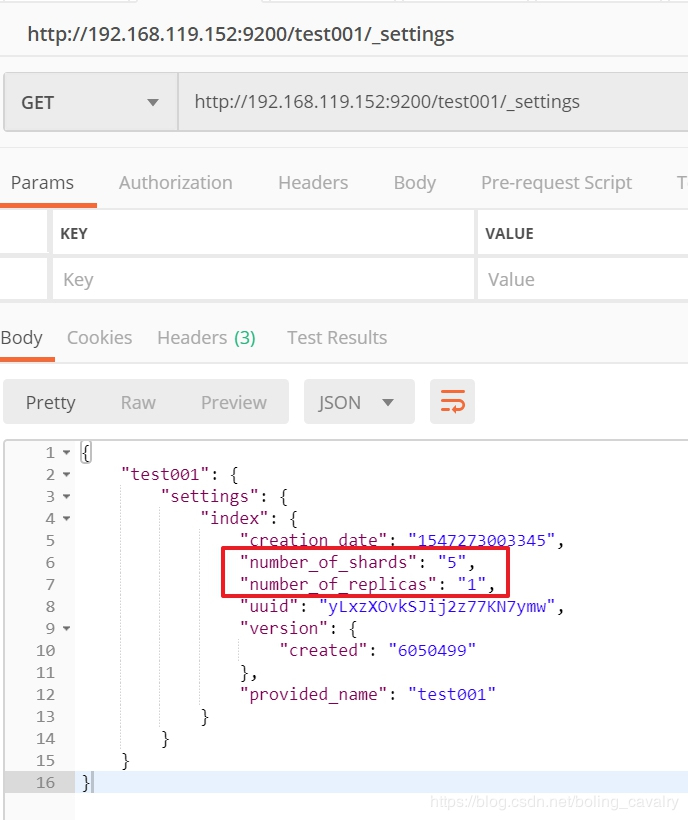This screenshot has height=820, width=688.
Task: Open the request Body tab
Action: (415, 183)
